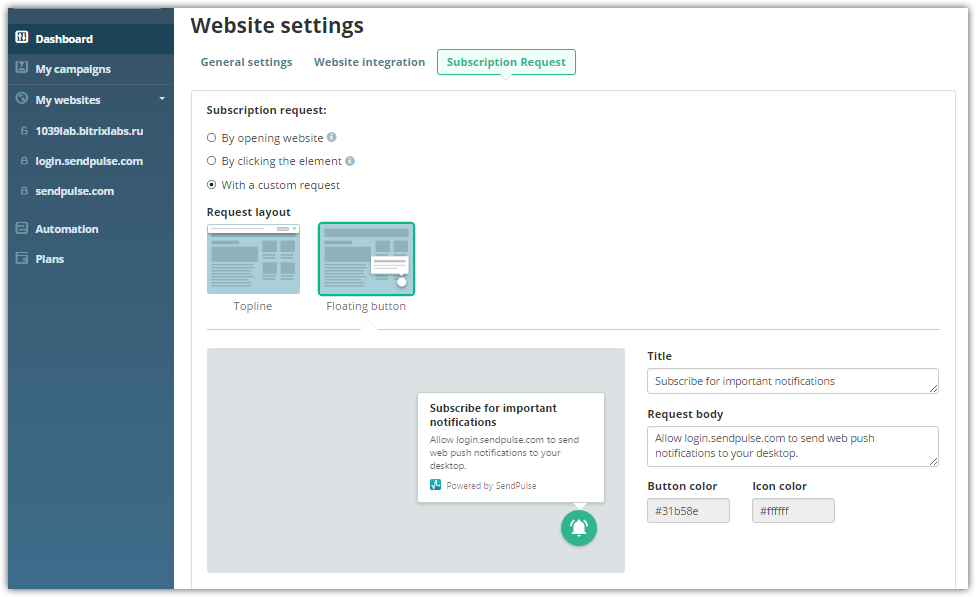976x597 pixels.
Task: Click the green bell floating button preview
Action: (579, 528)
